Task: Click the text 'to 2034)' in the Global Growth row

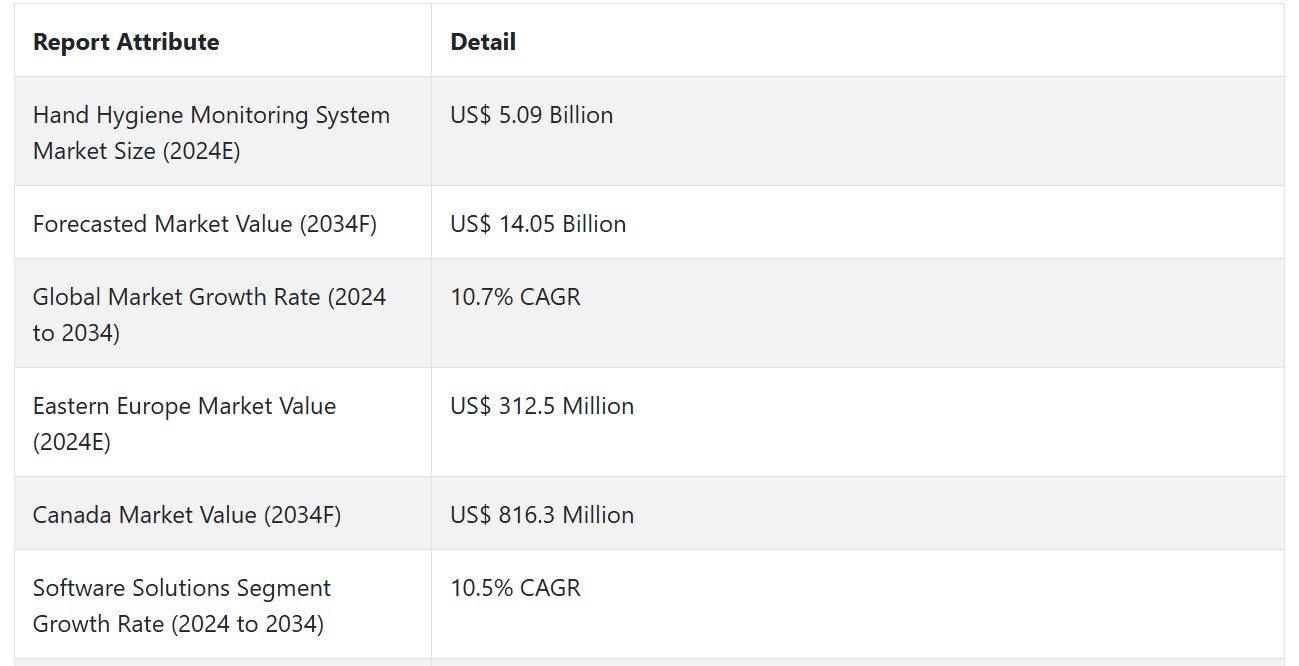Action: pos(76,333)
